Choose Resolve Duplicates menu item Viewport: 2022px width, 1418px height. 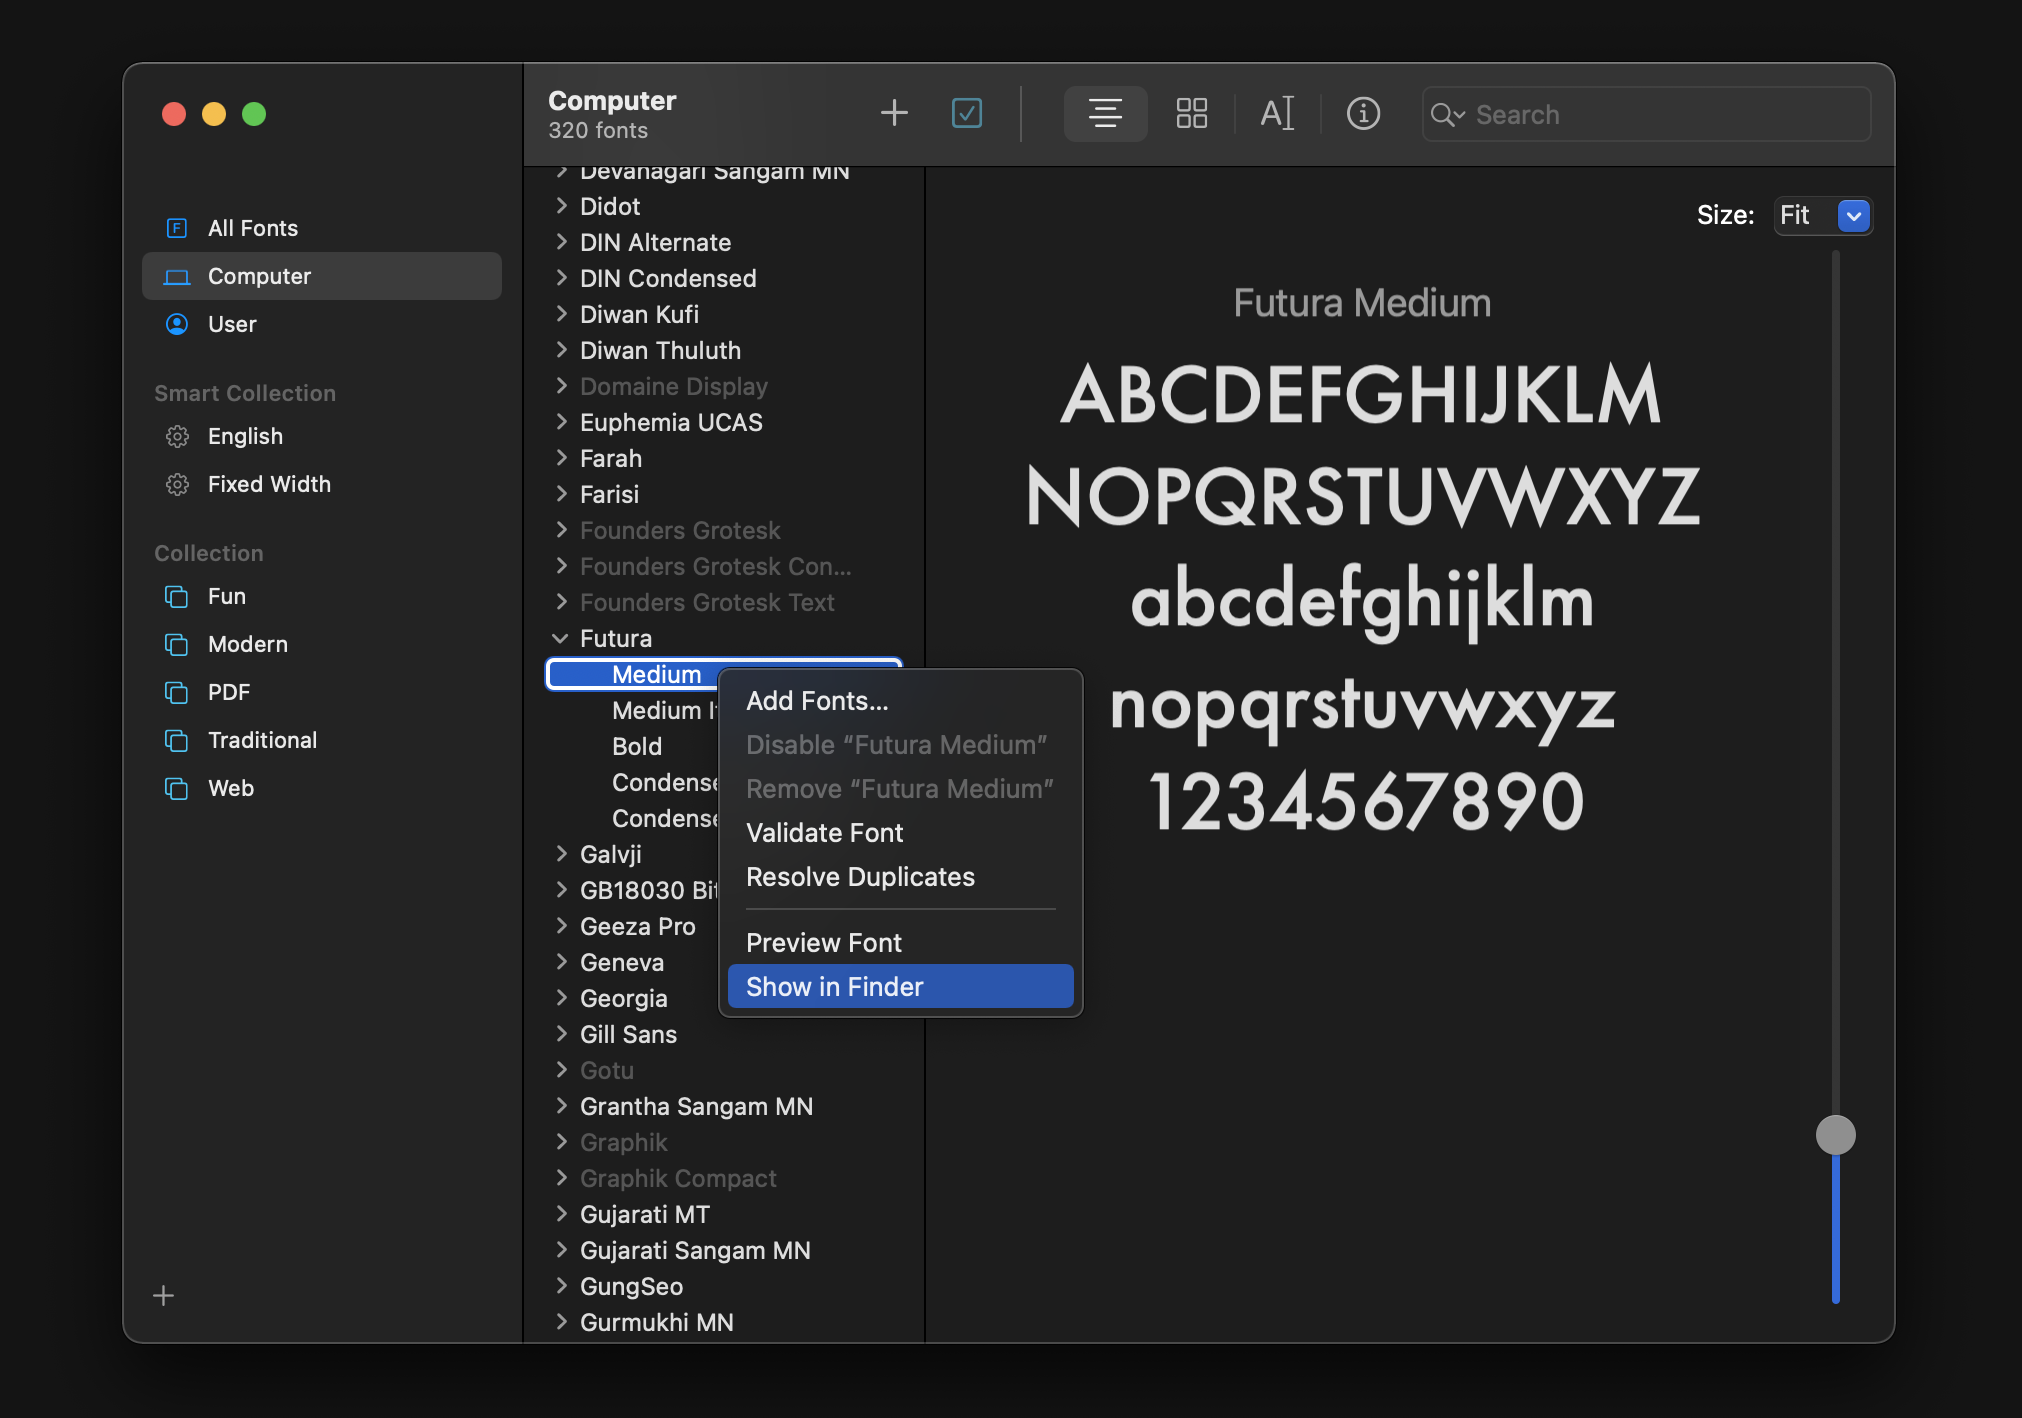coord(900,877)
